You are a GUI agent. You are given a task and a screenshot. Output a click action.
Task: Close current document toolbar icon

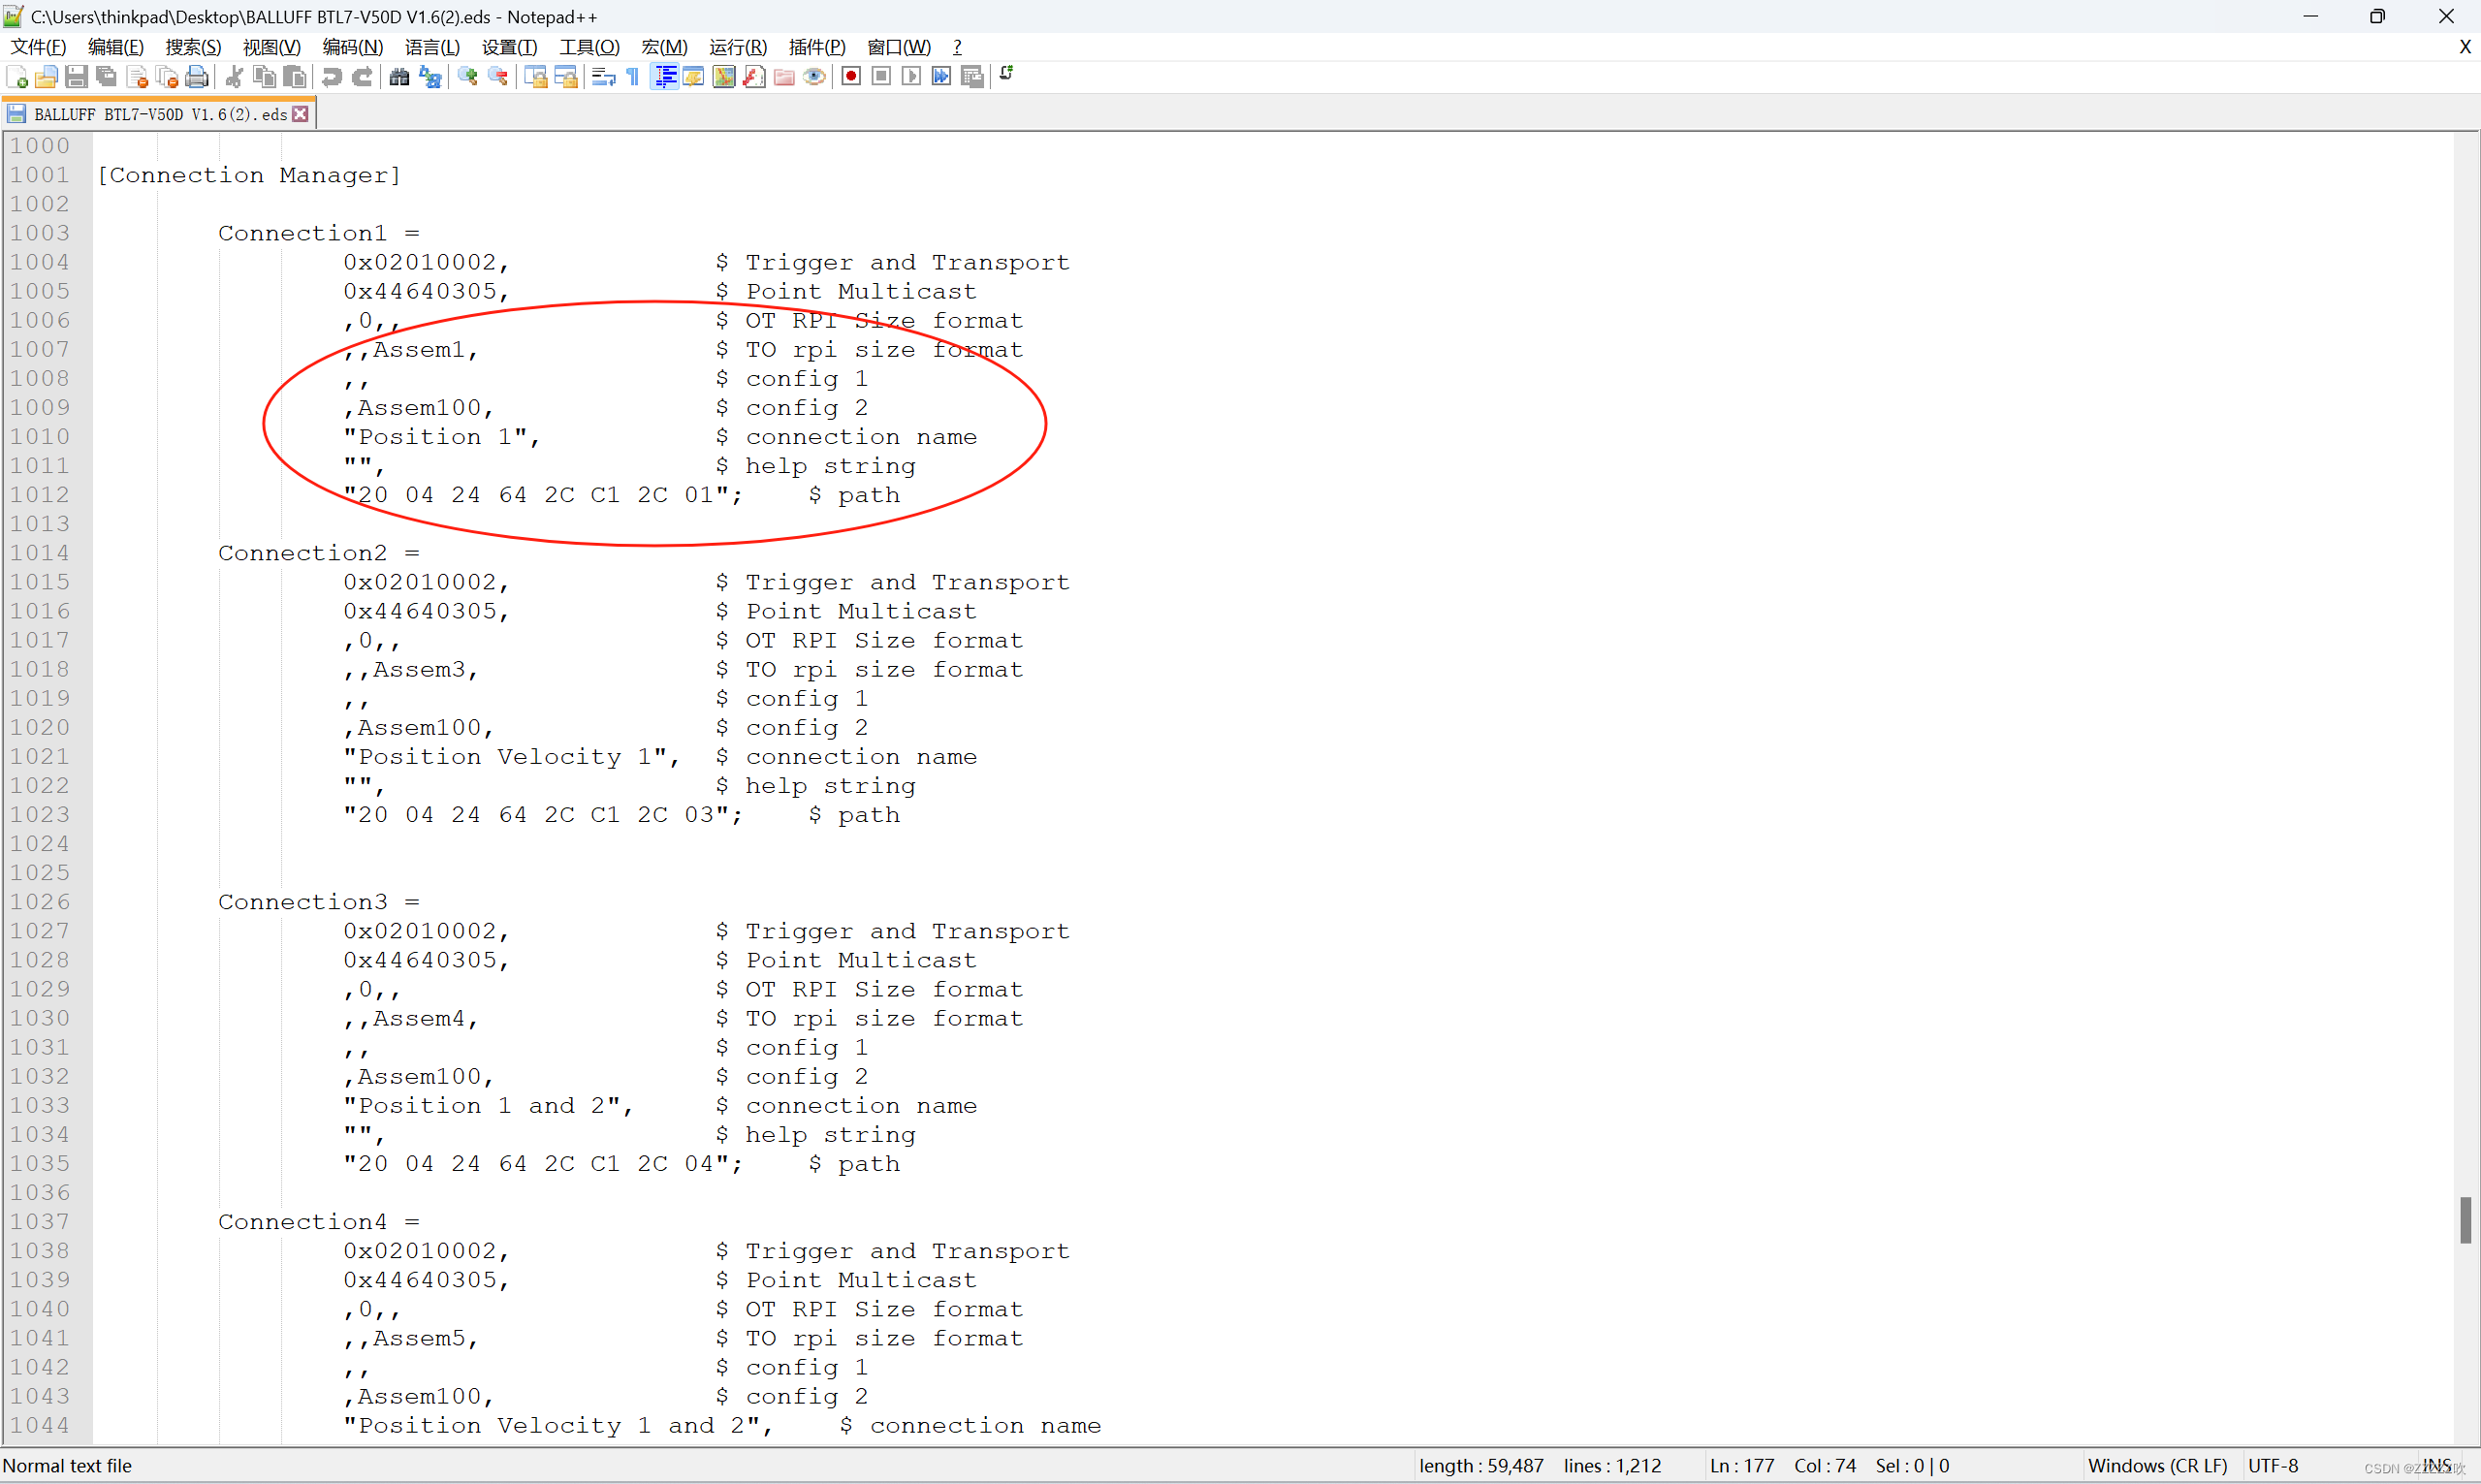tap(137, 77)
